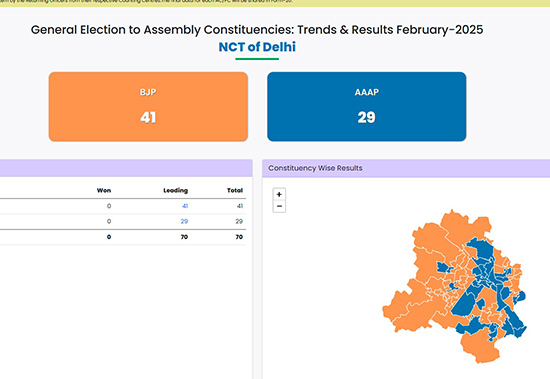Select the southernmost orange constituency on map
The height and width of the screenshot is (379, 550).
(x=480, y=347)
